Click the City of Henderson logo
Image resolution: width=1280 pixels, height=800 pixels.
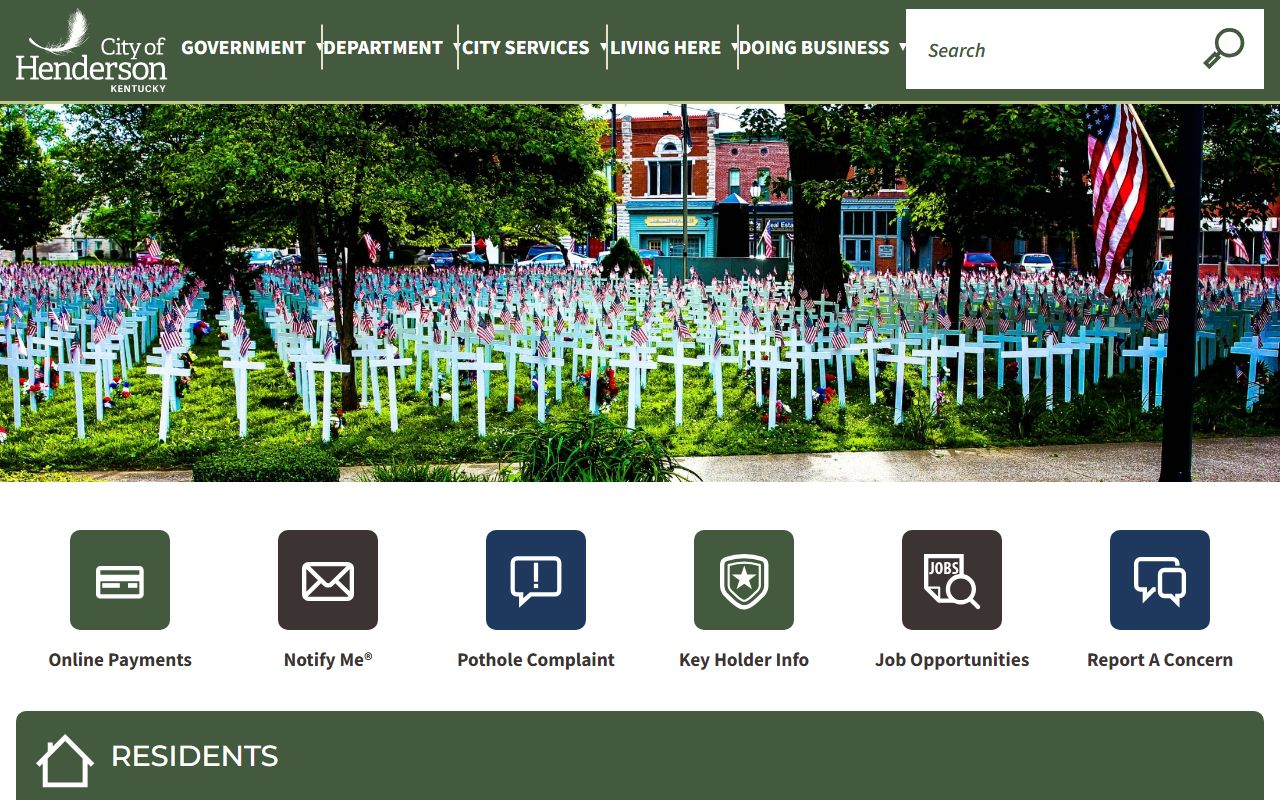pyautogui.click(x=91, y=50)
